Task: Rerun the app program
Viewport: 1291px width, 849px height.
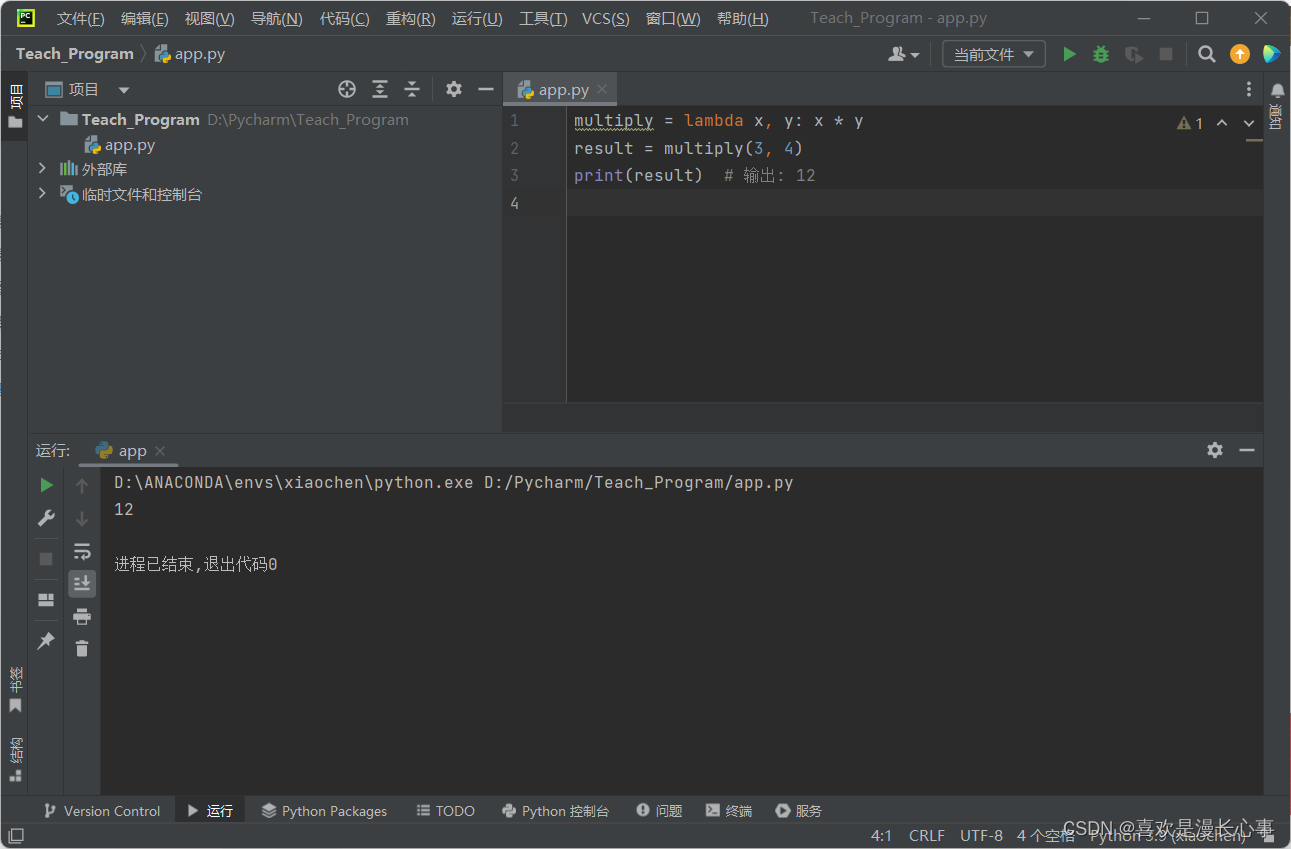Action: click(x=46, y=484)
